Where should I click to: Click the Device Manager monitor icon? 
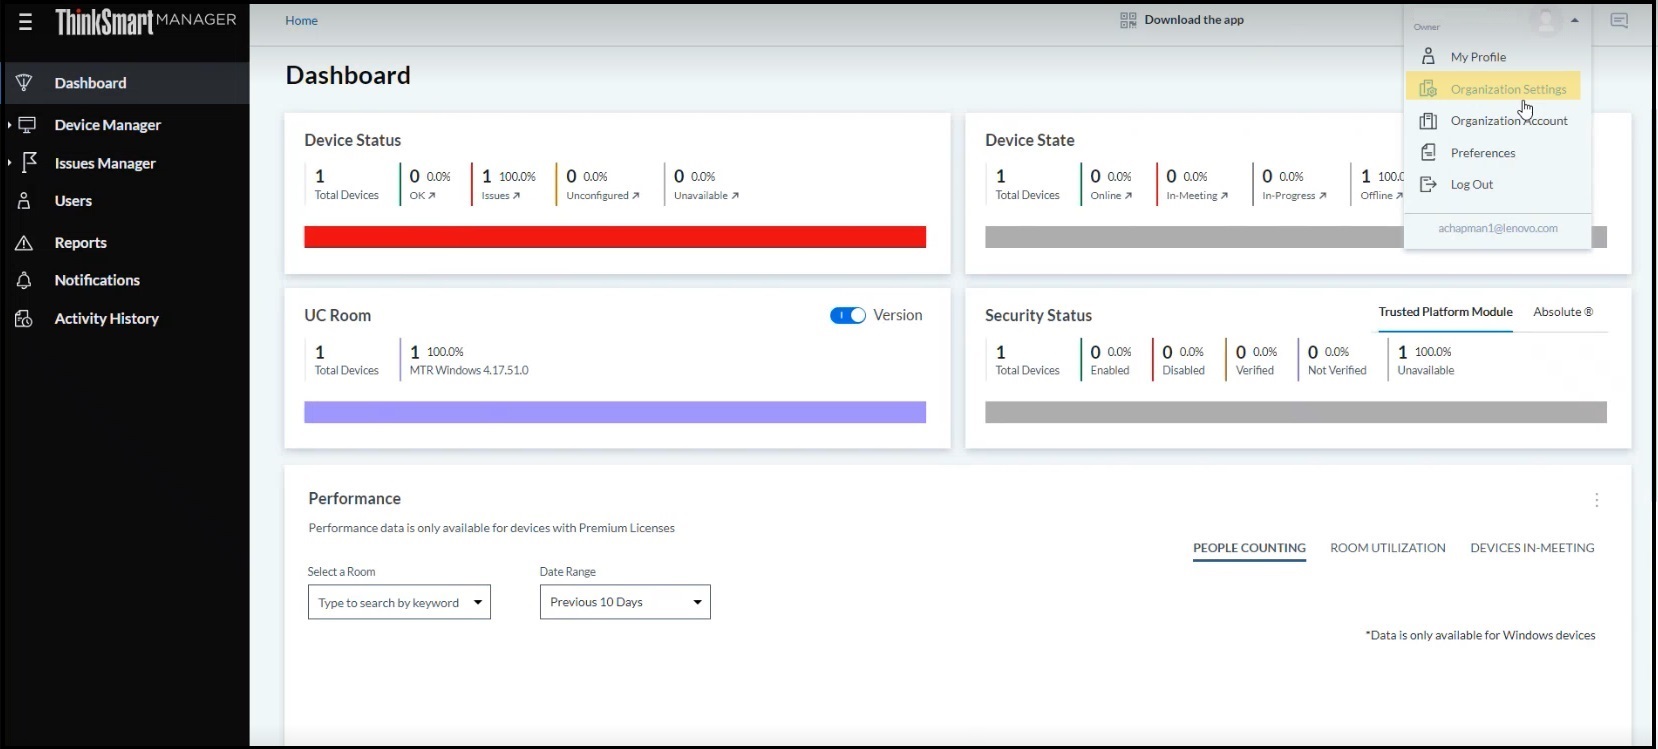(28, 125)
